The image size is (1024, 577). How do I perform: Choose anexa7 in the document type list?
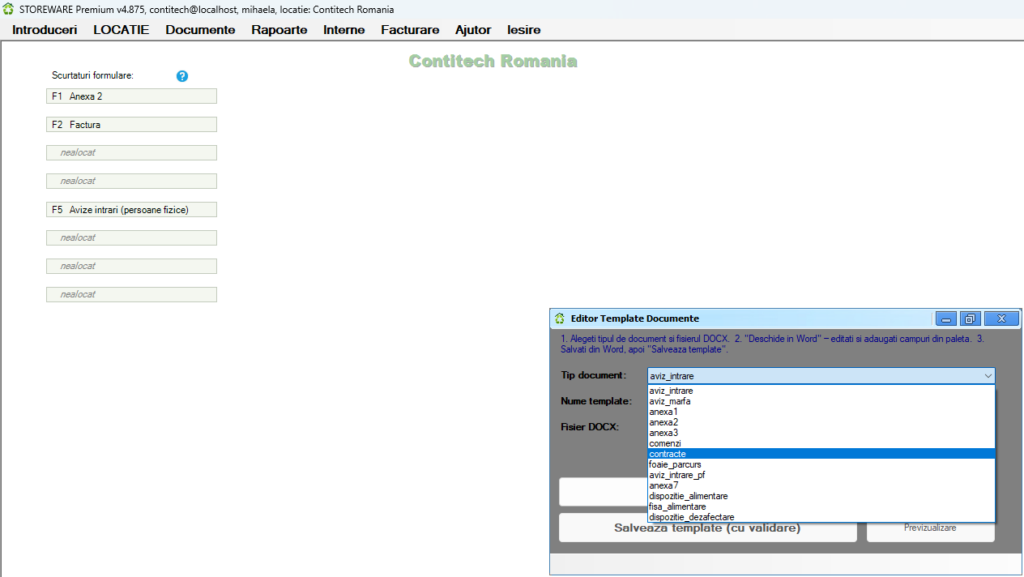click(821, 486)
